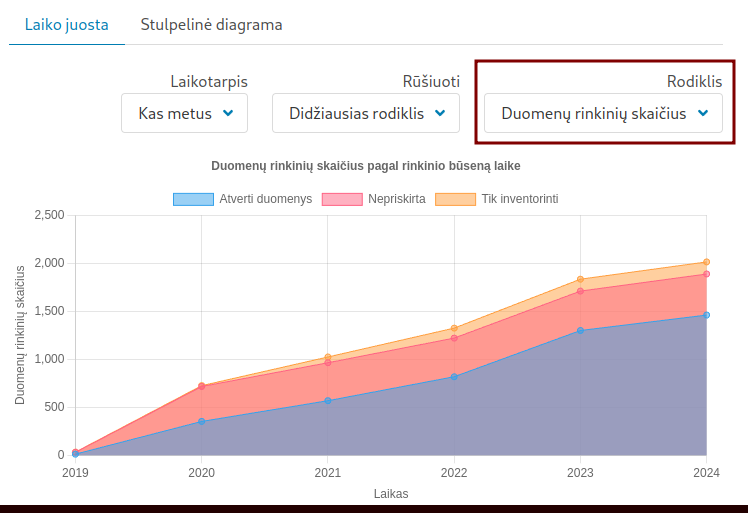Click the Tik inventorinti legend label
Image resolution: width=748 pixels, height=513 pixels.
(520, 199)
